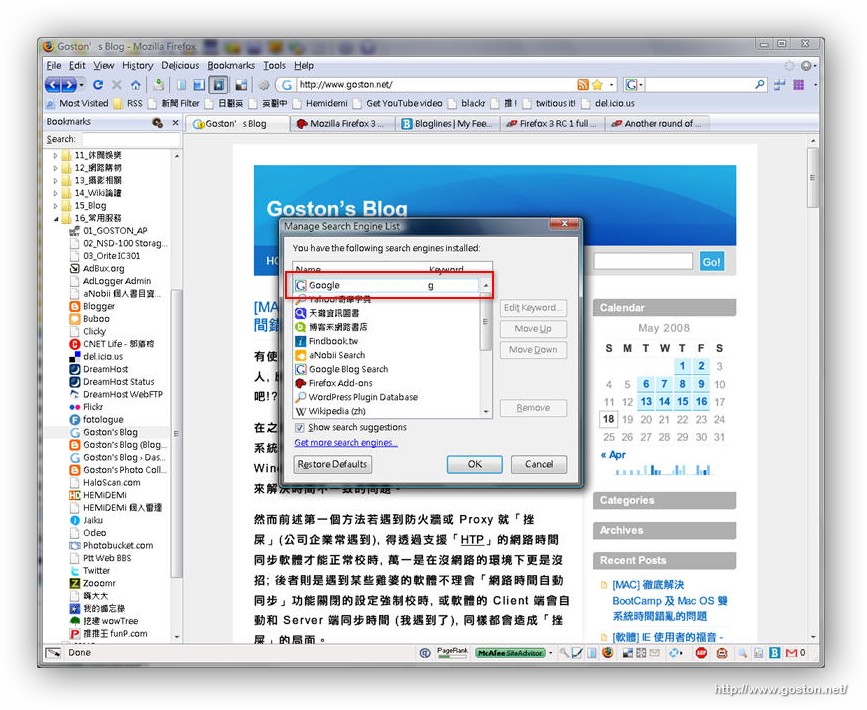Select Wikipedia (zh) in the engine list
Viewport: 867px width, 710px height.
point(387,411)
